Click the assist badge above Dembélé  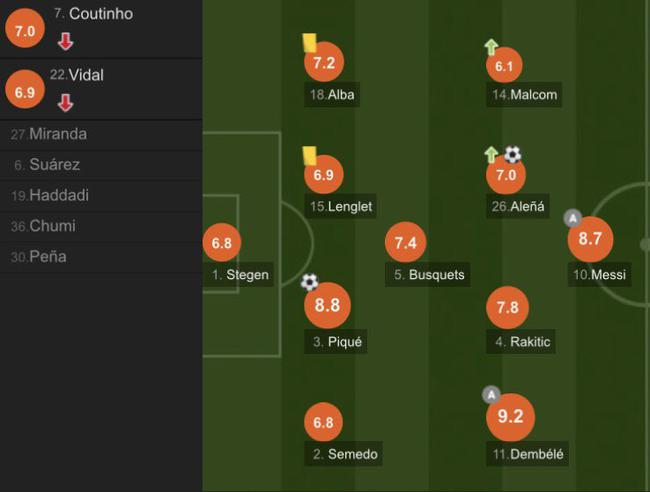[x=490, y=394]
